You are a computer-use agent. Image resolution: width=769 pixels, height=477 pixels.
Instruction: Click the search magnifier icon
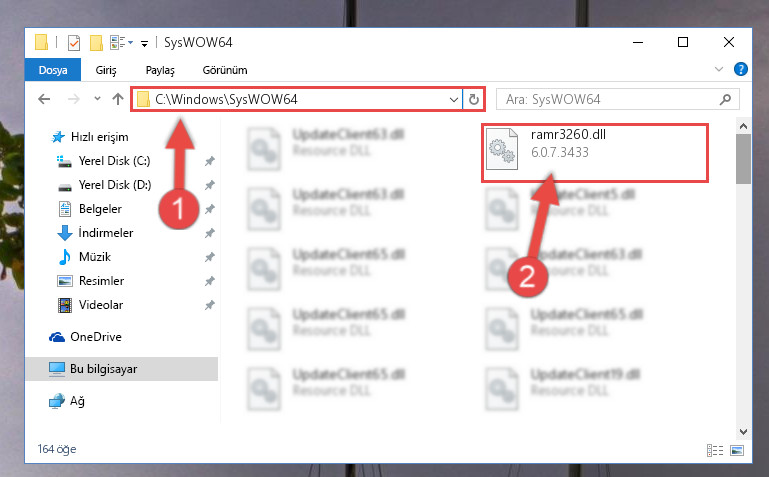[725, 100]
